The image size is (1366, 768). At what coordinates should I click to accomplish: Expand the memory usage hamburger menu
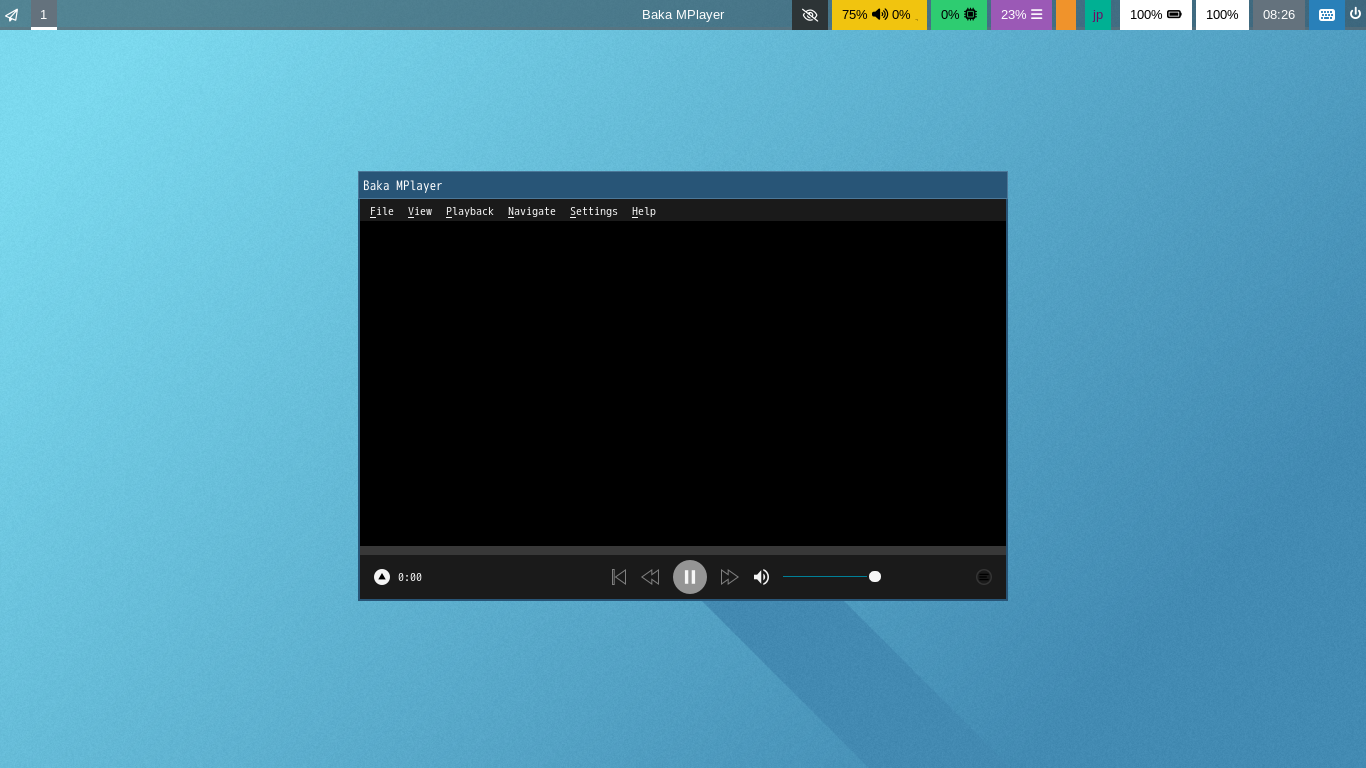point(1035,15)
